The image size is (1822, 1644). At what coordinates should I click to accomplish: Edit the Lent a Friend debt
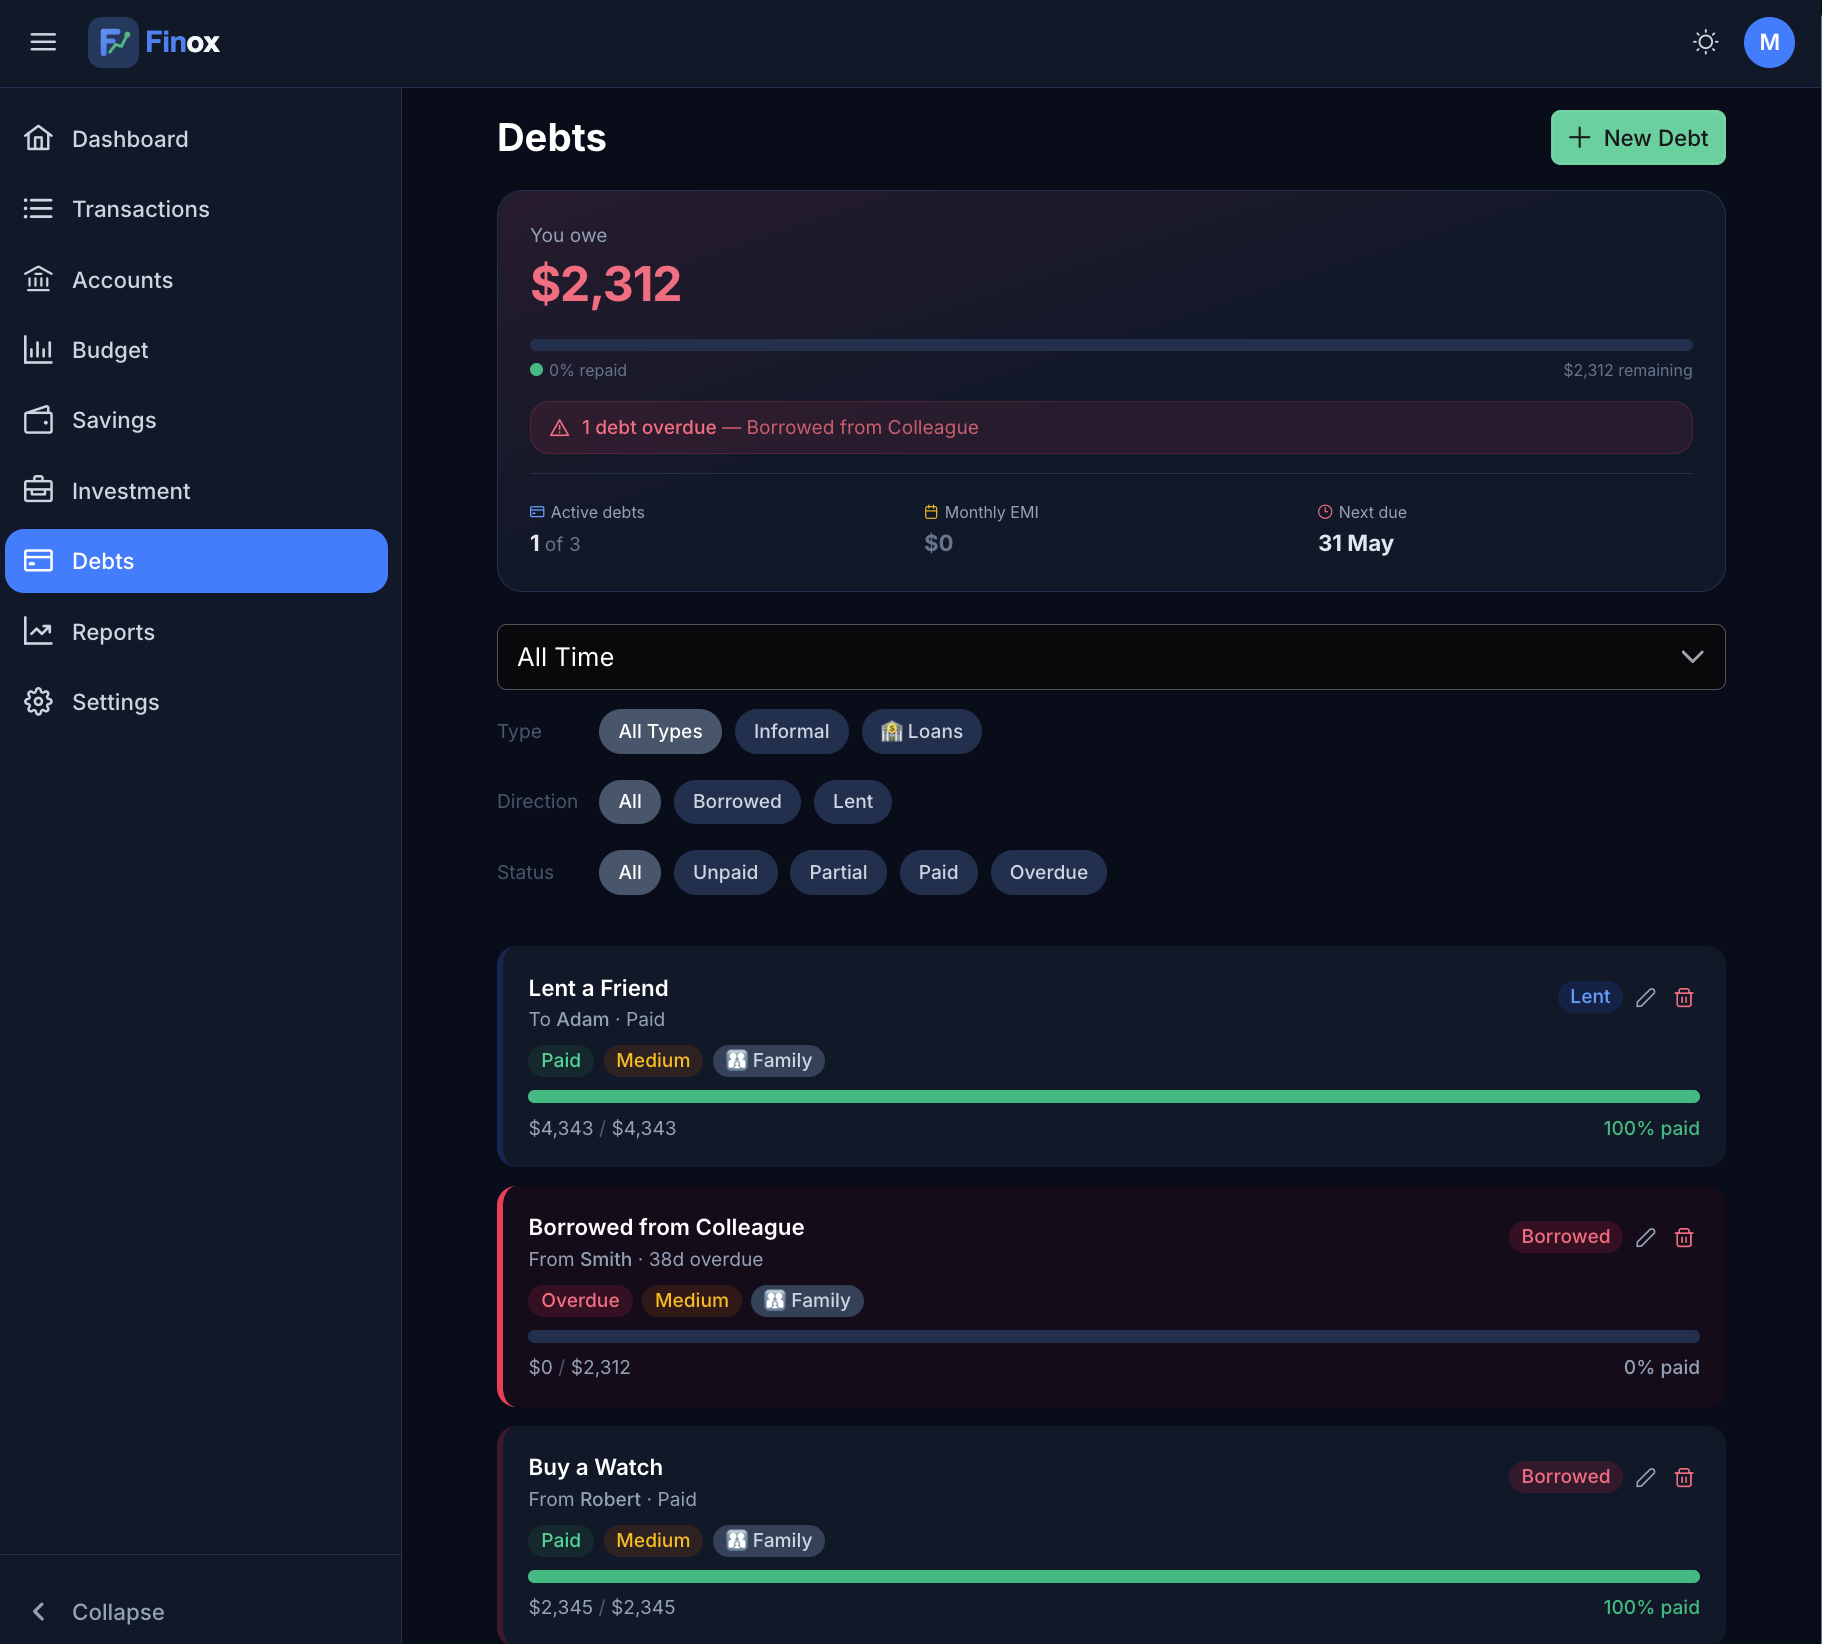pos(1646,997)
